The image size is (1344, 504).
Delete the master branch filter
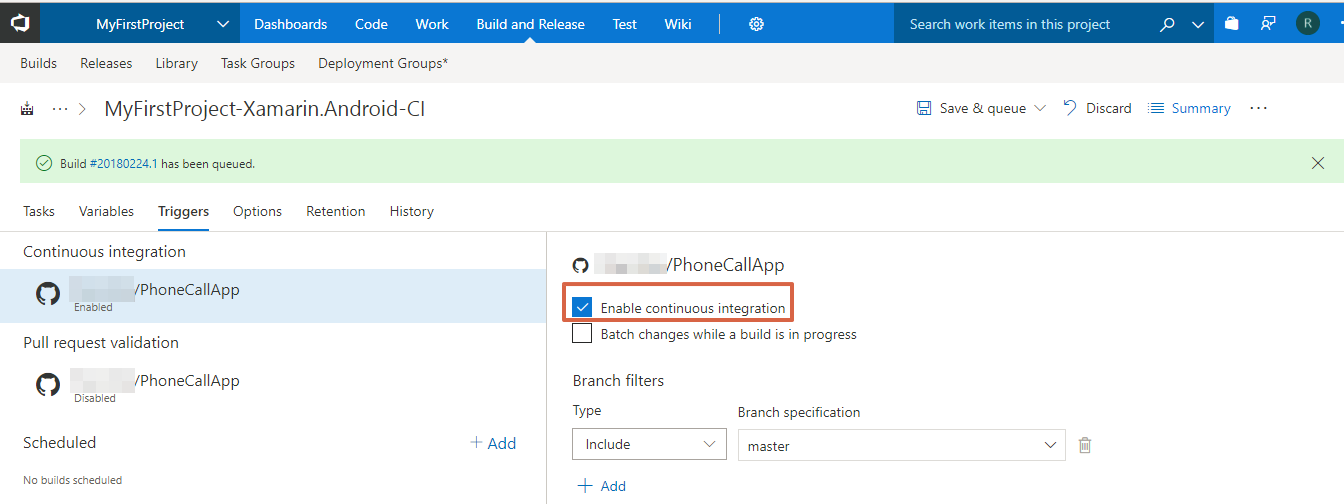1084,445
